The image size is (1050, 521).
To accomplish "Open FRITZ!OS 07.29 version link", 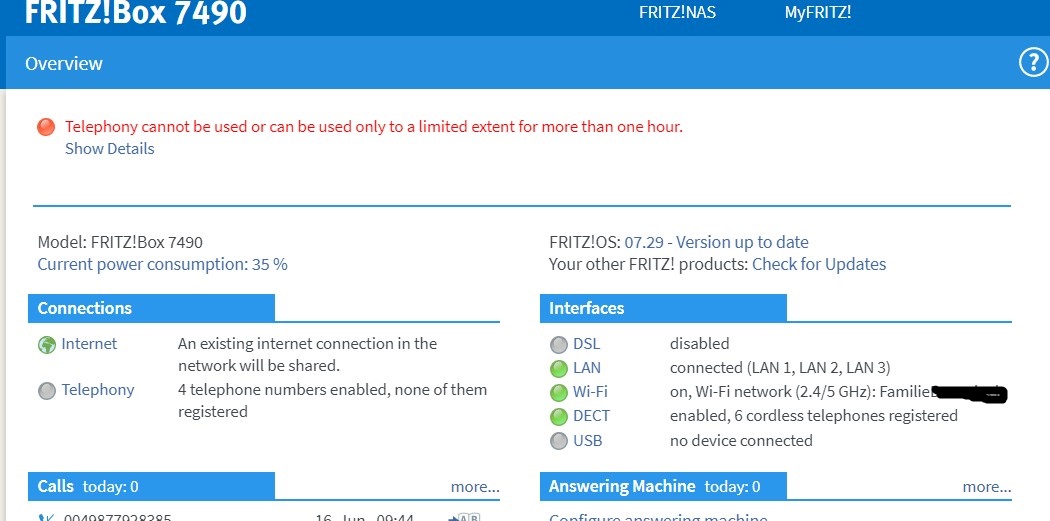I will (x=716, y=242).
